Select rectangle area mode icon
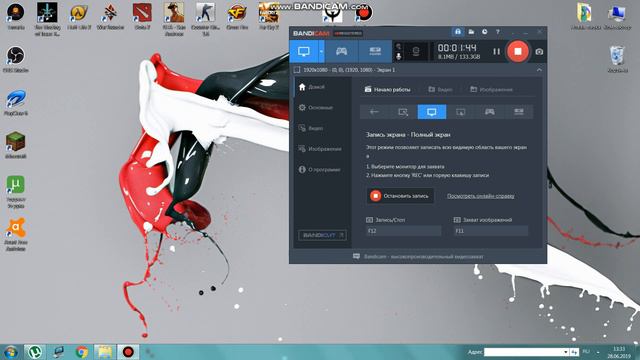Image resolution: width=640 pixels, height=360 pixels. [403, 112]
